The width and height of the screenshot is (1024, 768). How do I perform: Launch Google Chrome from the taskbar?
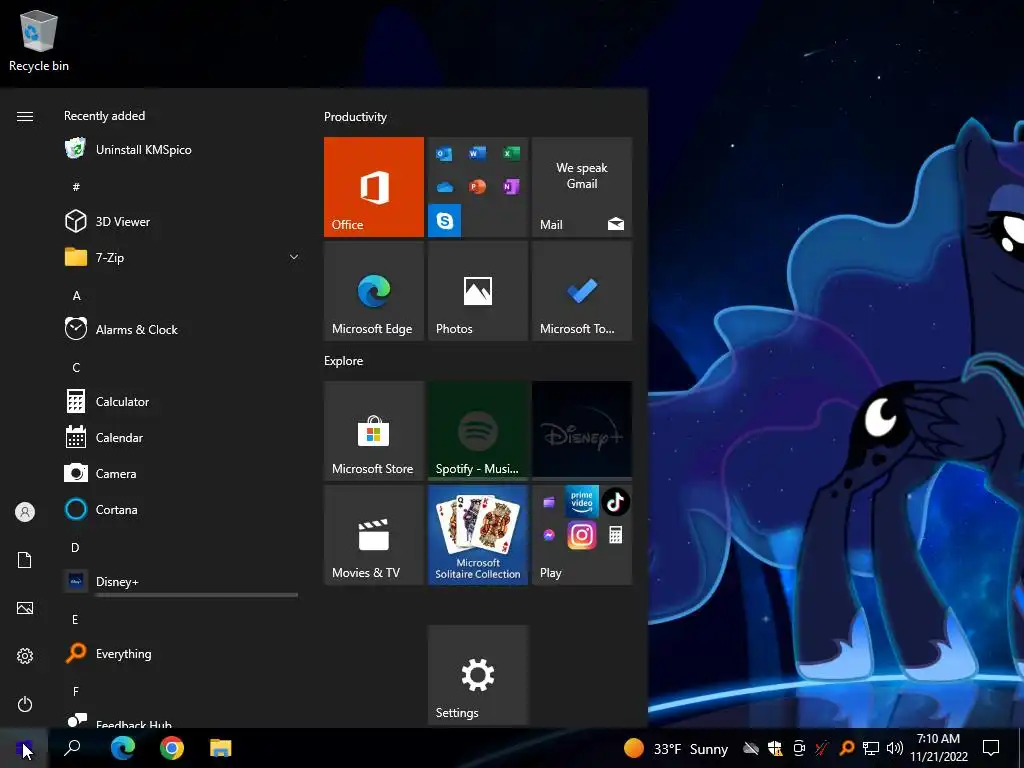click(172, 748)
